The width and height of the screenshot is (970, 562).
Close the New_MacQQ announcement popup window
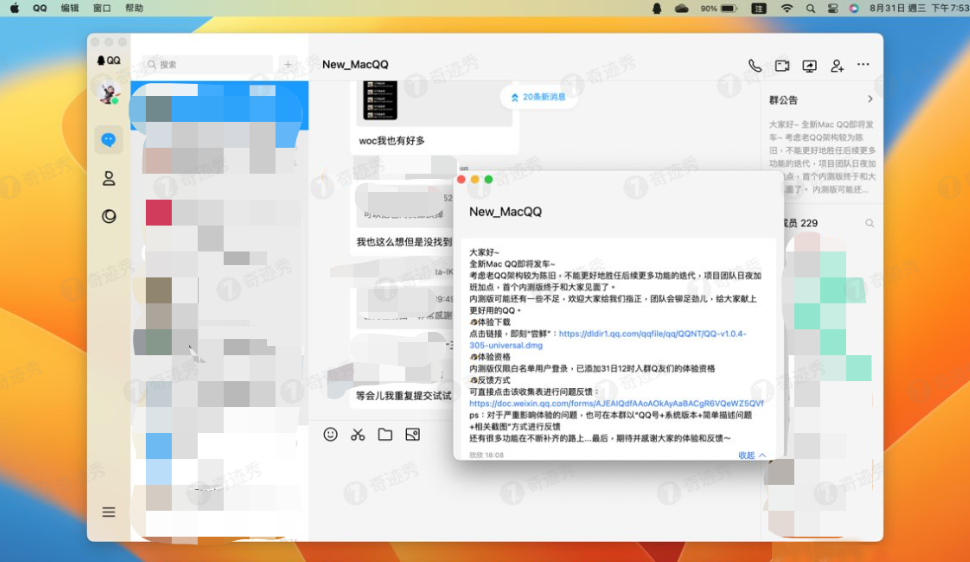click(461, 179)
